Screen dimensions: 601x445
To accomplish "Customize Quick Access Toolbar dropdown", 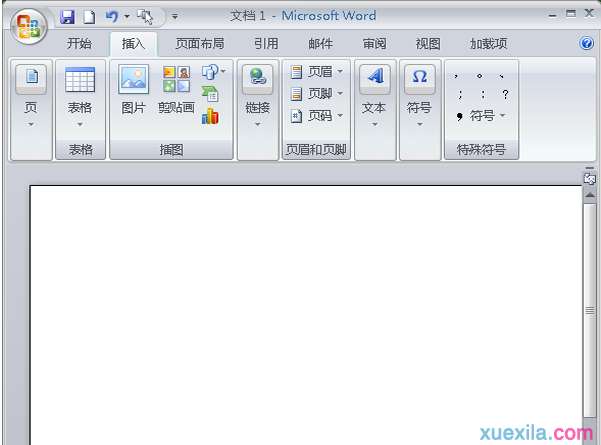I will coord(175,16).
